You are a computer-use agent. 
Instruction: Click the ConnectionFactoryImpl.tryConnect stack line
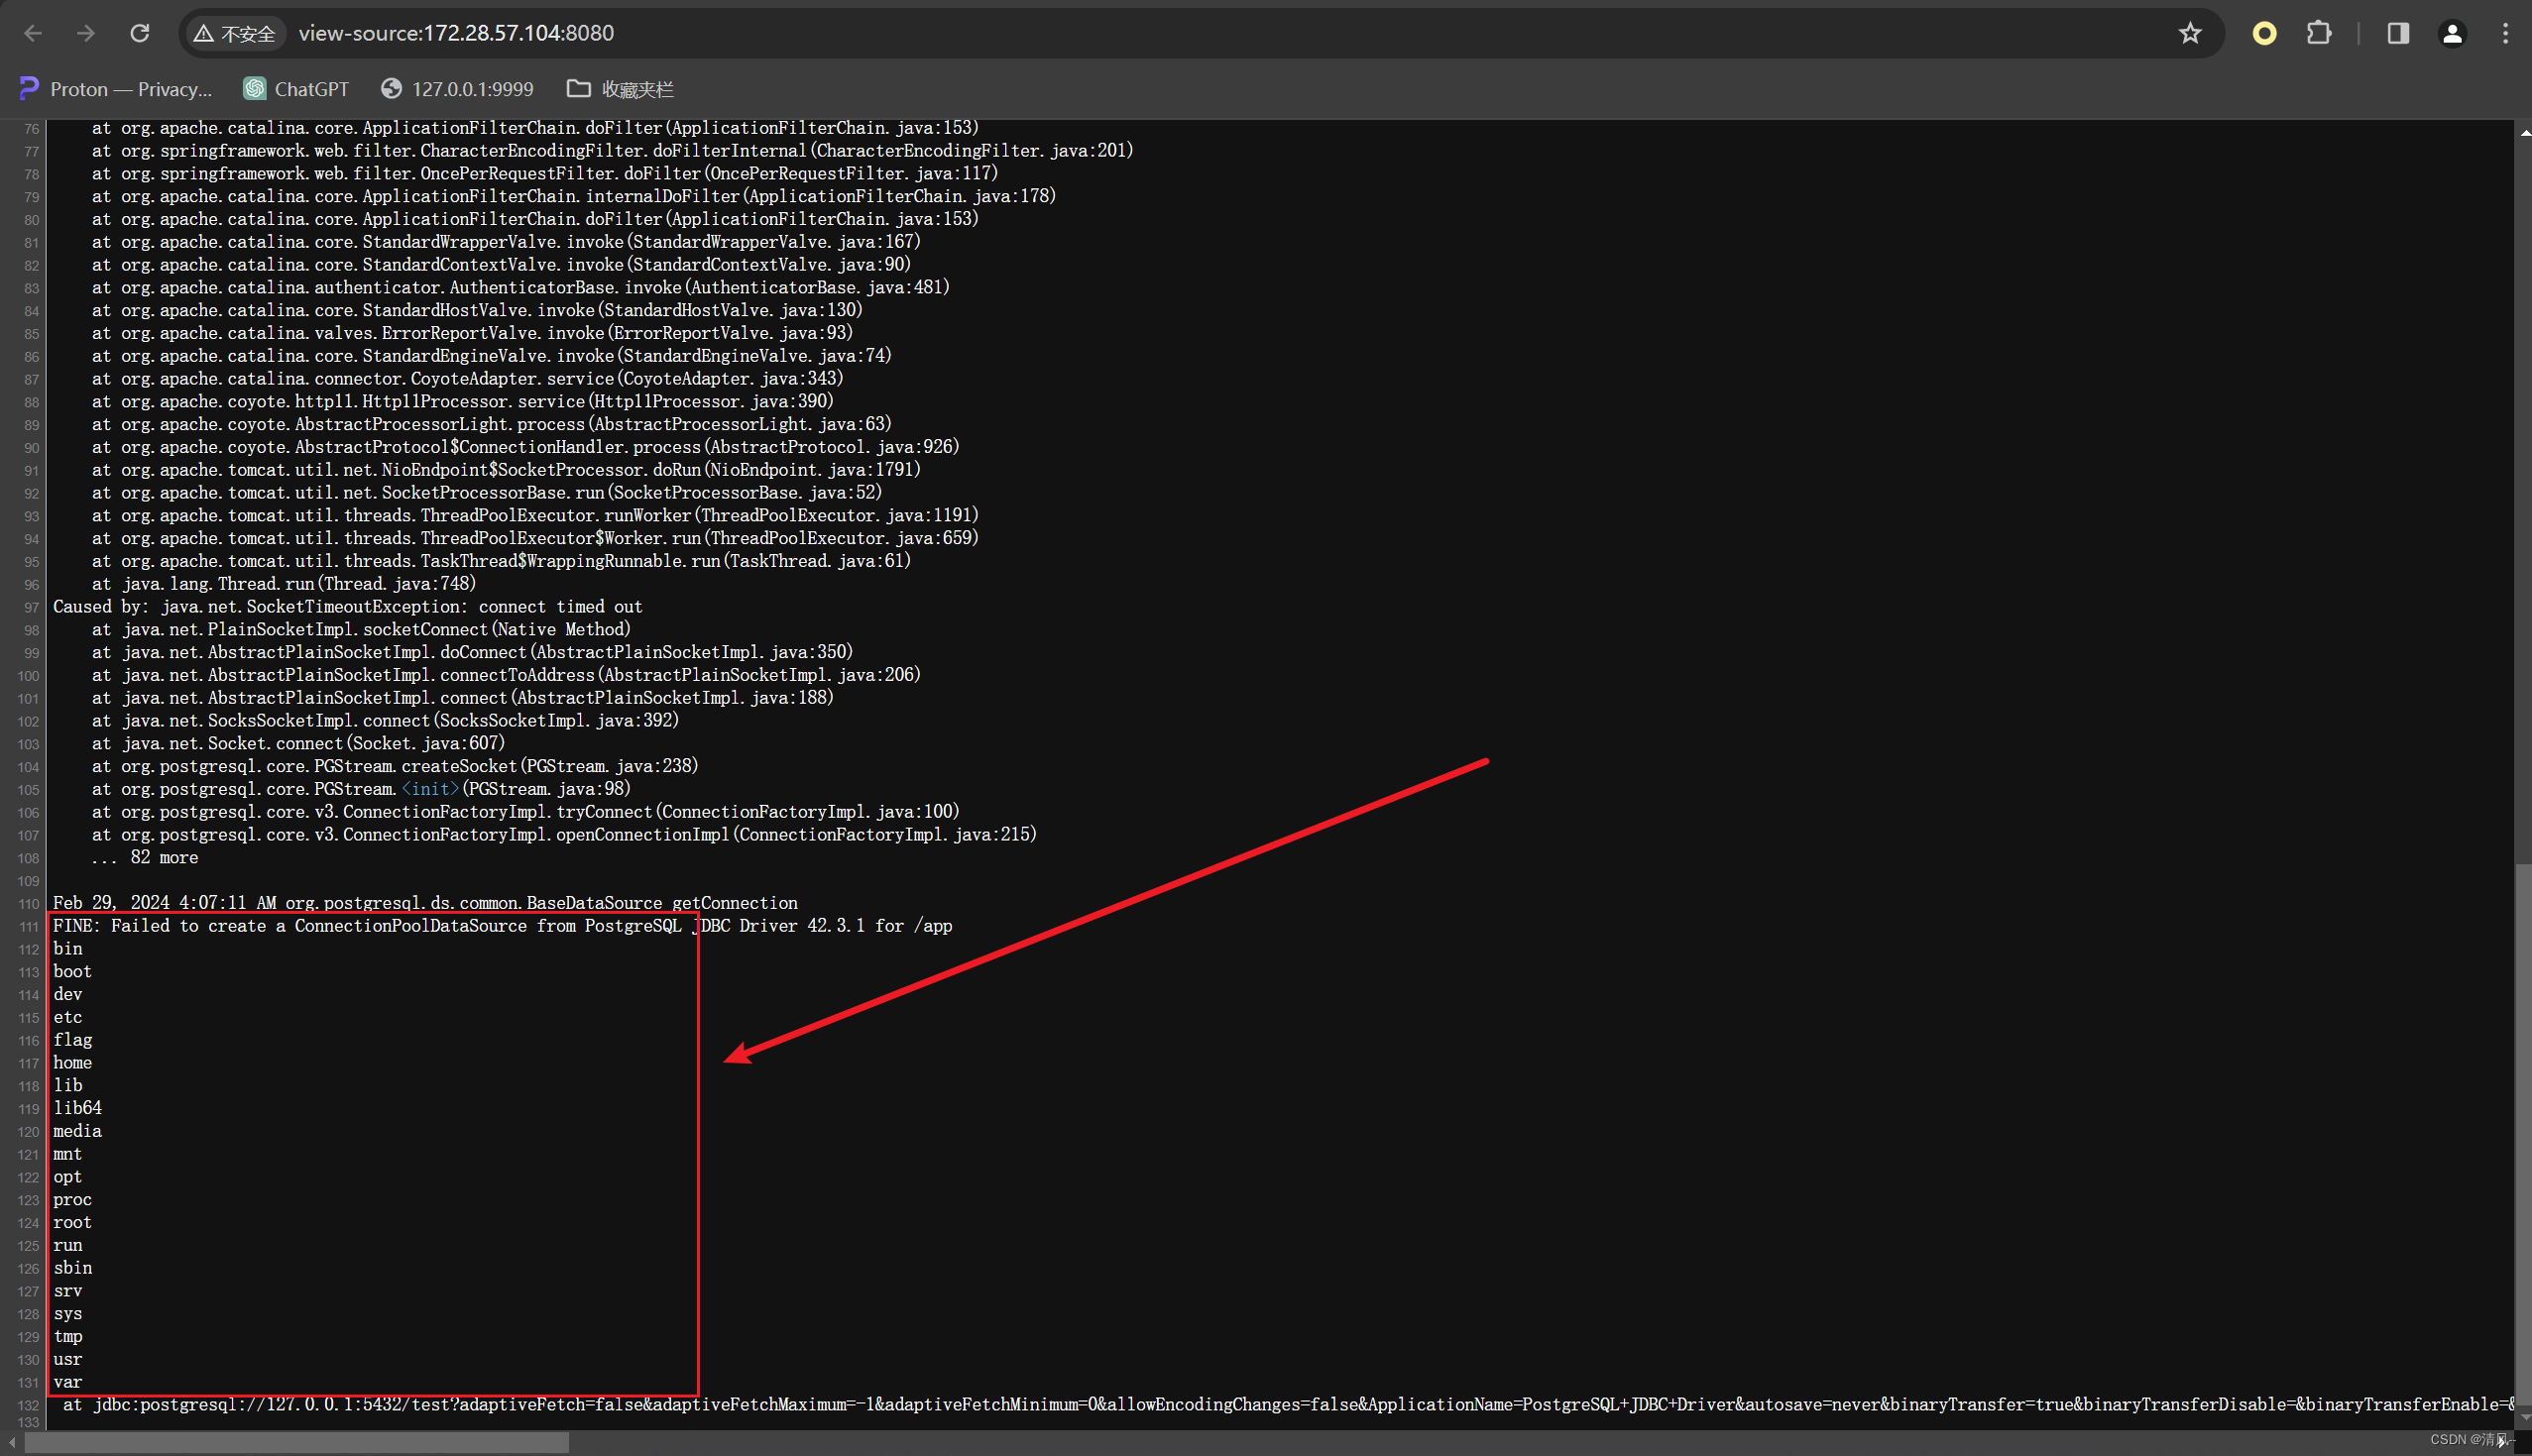(x=525, y=812)
